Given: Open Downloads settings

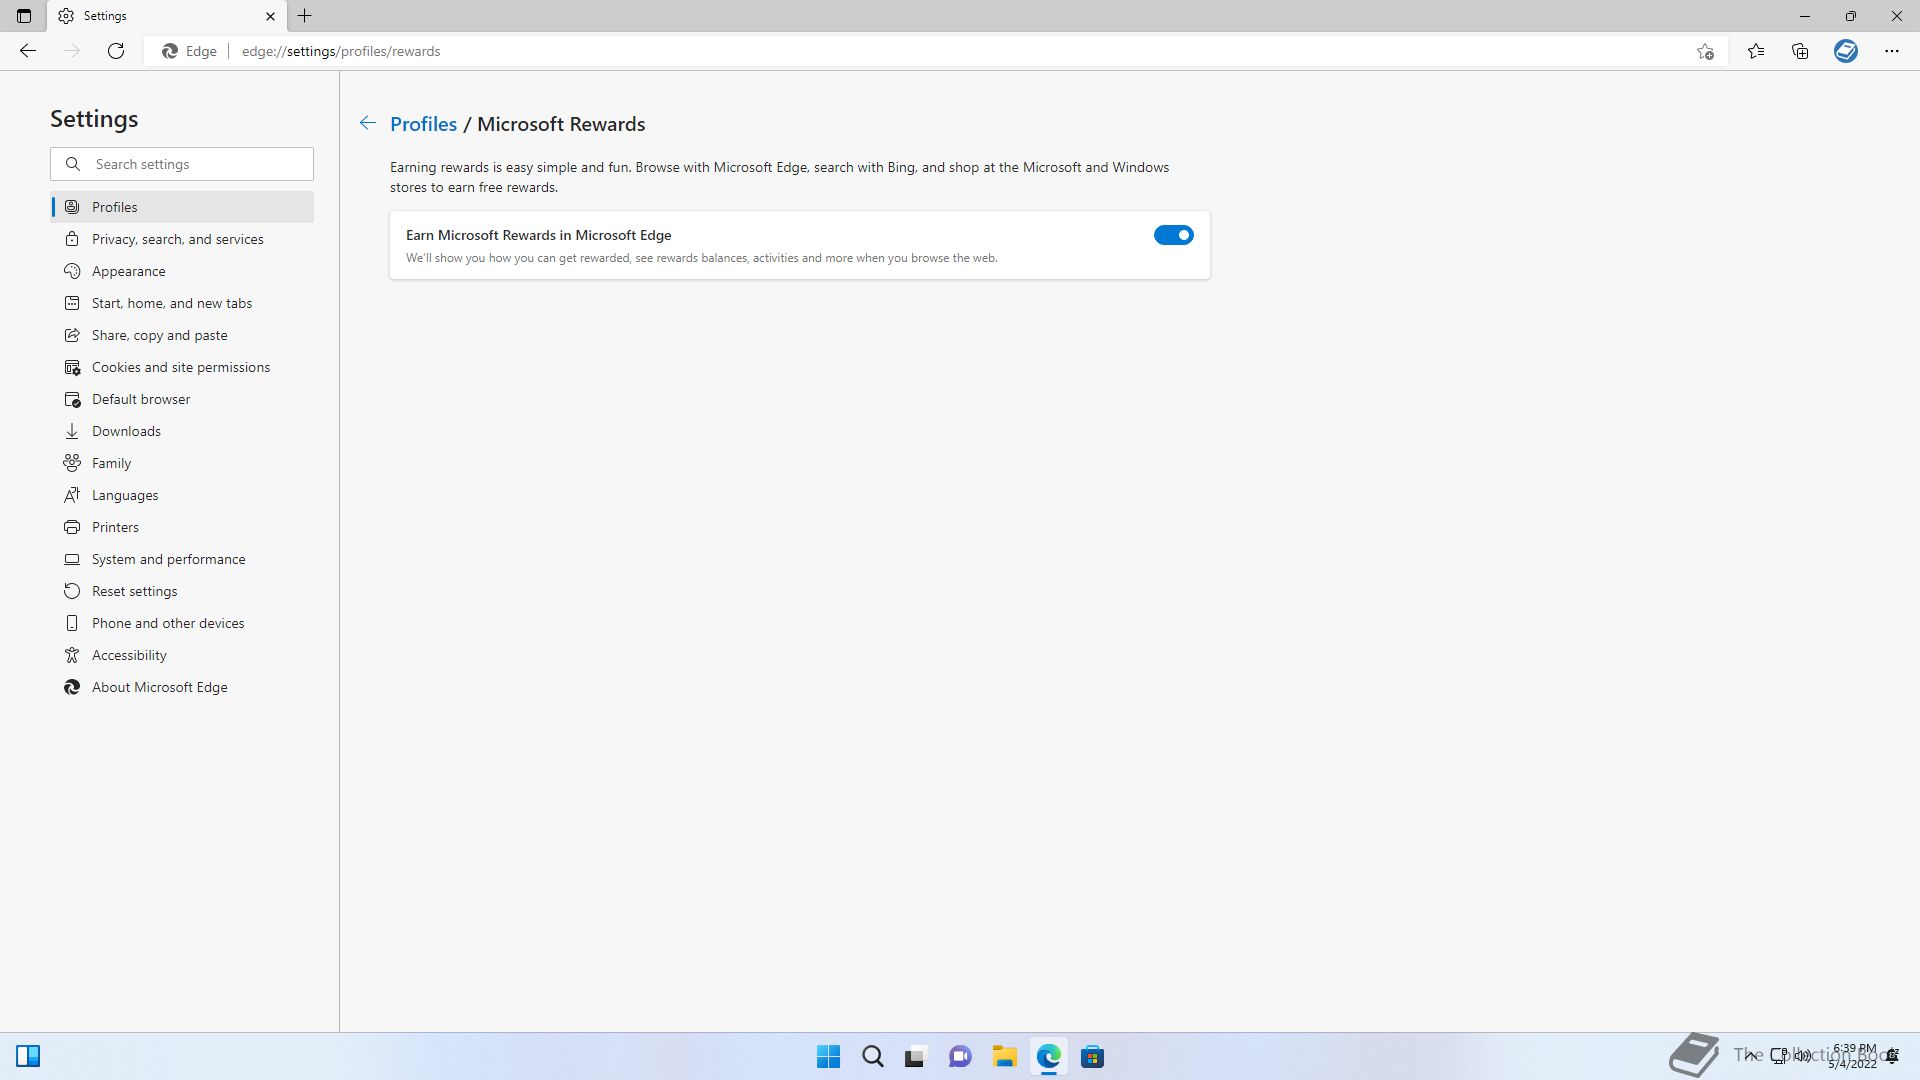Looking at the screenshot, I should click(x=182, y=431).
